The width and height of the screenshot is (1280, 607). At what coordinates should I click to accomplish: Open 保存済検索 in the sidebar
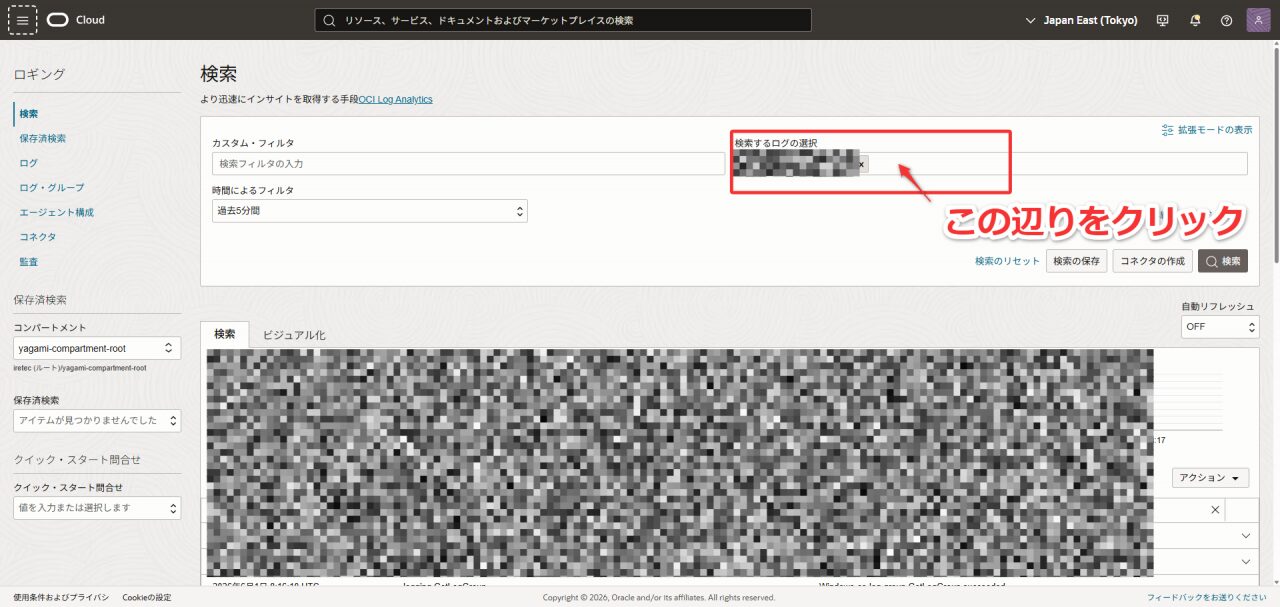pyautogui.click(x=43, y=138)
